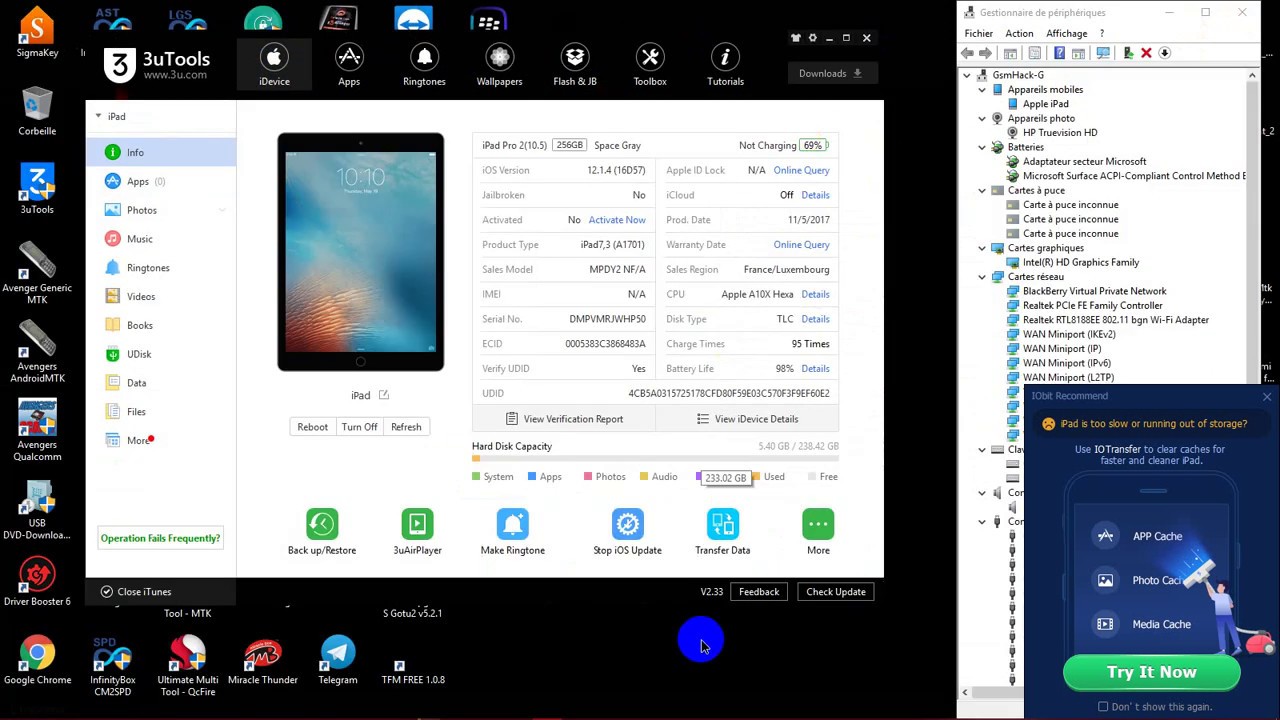
Task: Click the Reboot button
Action: coord(312,427)
